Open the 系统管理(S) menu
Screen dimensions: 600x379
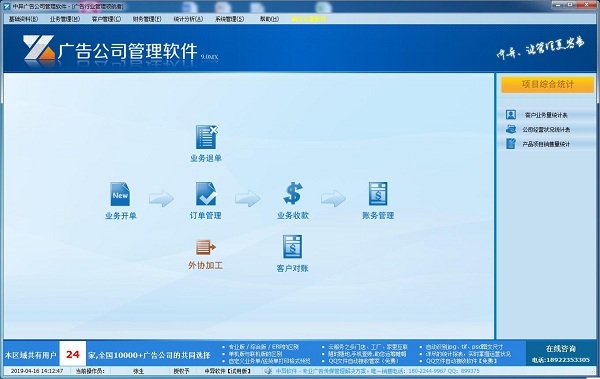coord(229,19)
